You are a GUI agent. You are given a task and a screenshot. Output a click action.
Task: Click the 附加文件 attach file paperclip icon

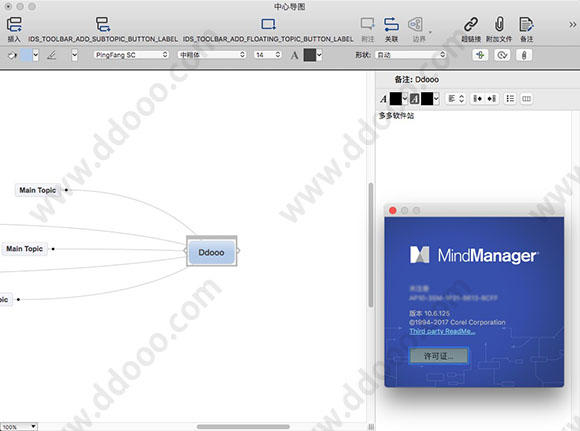click(499, 24)
